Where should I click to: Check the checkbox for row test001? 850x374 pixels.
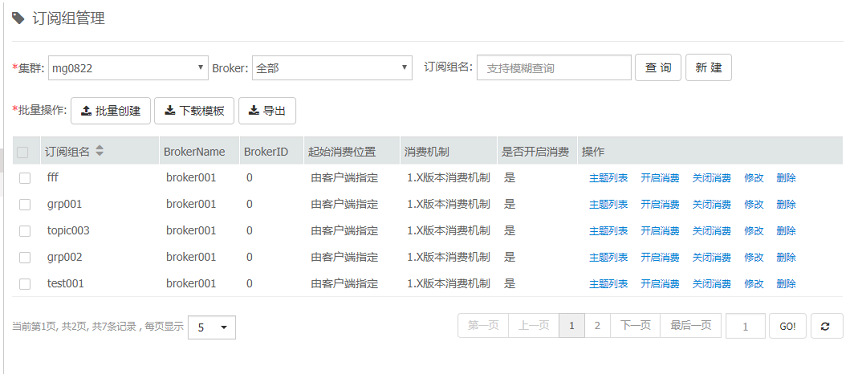(x=25, y=283)
